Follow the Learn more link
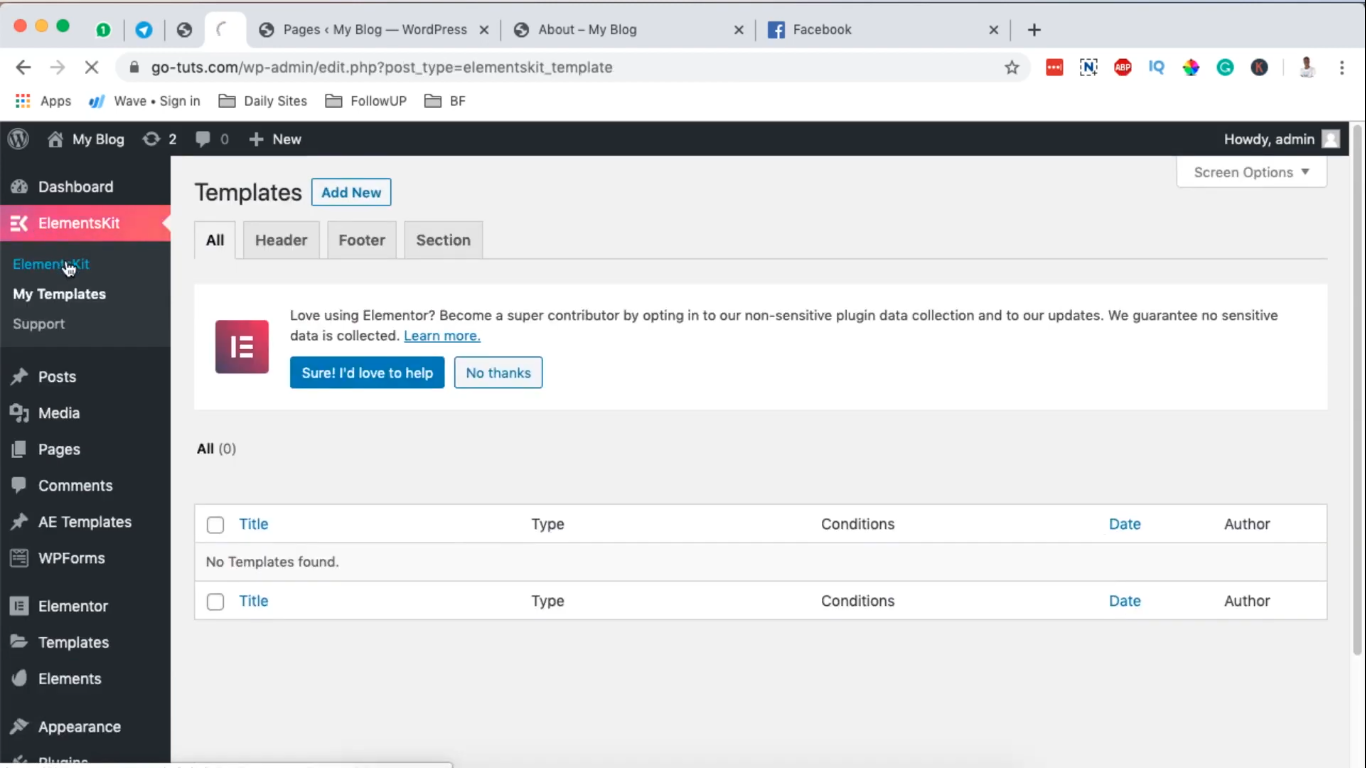This screenshot has width=1366, height=768. pyautogui.click(x=442, y=336)
